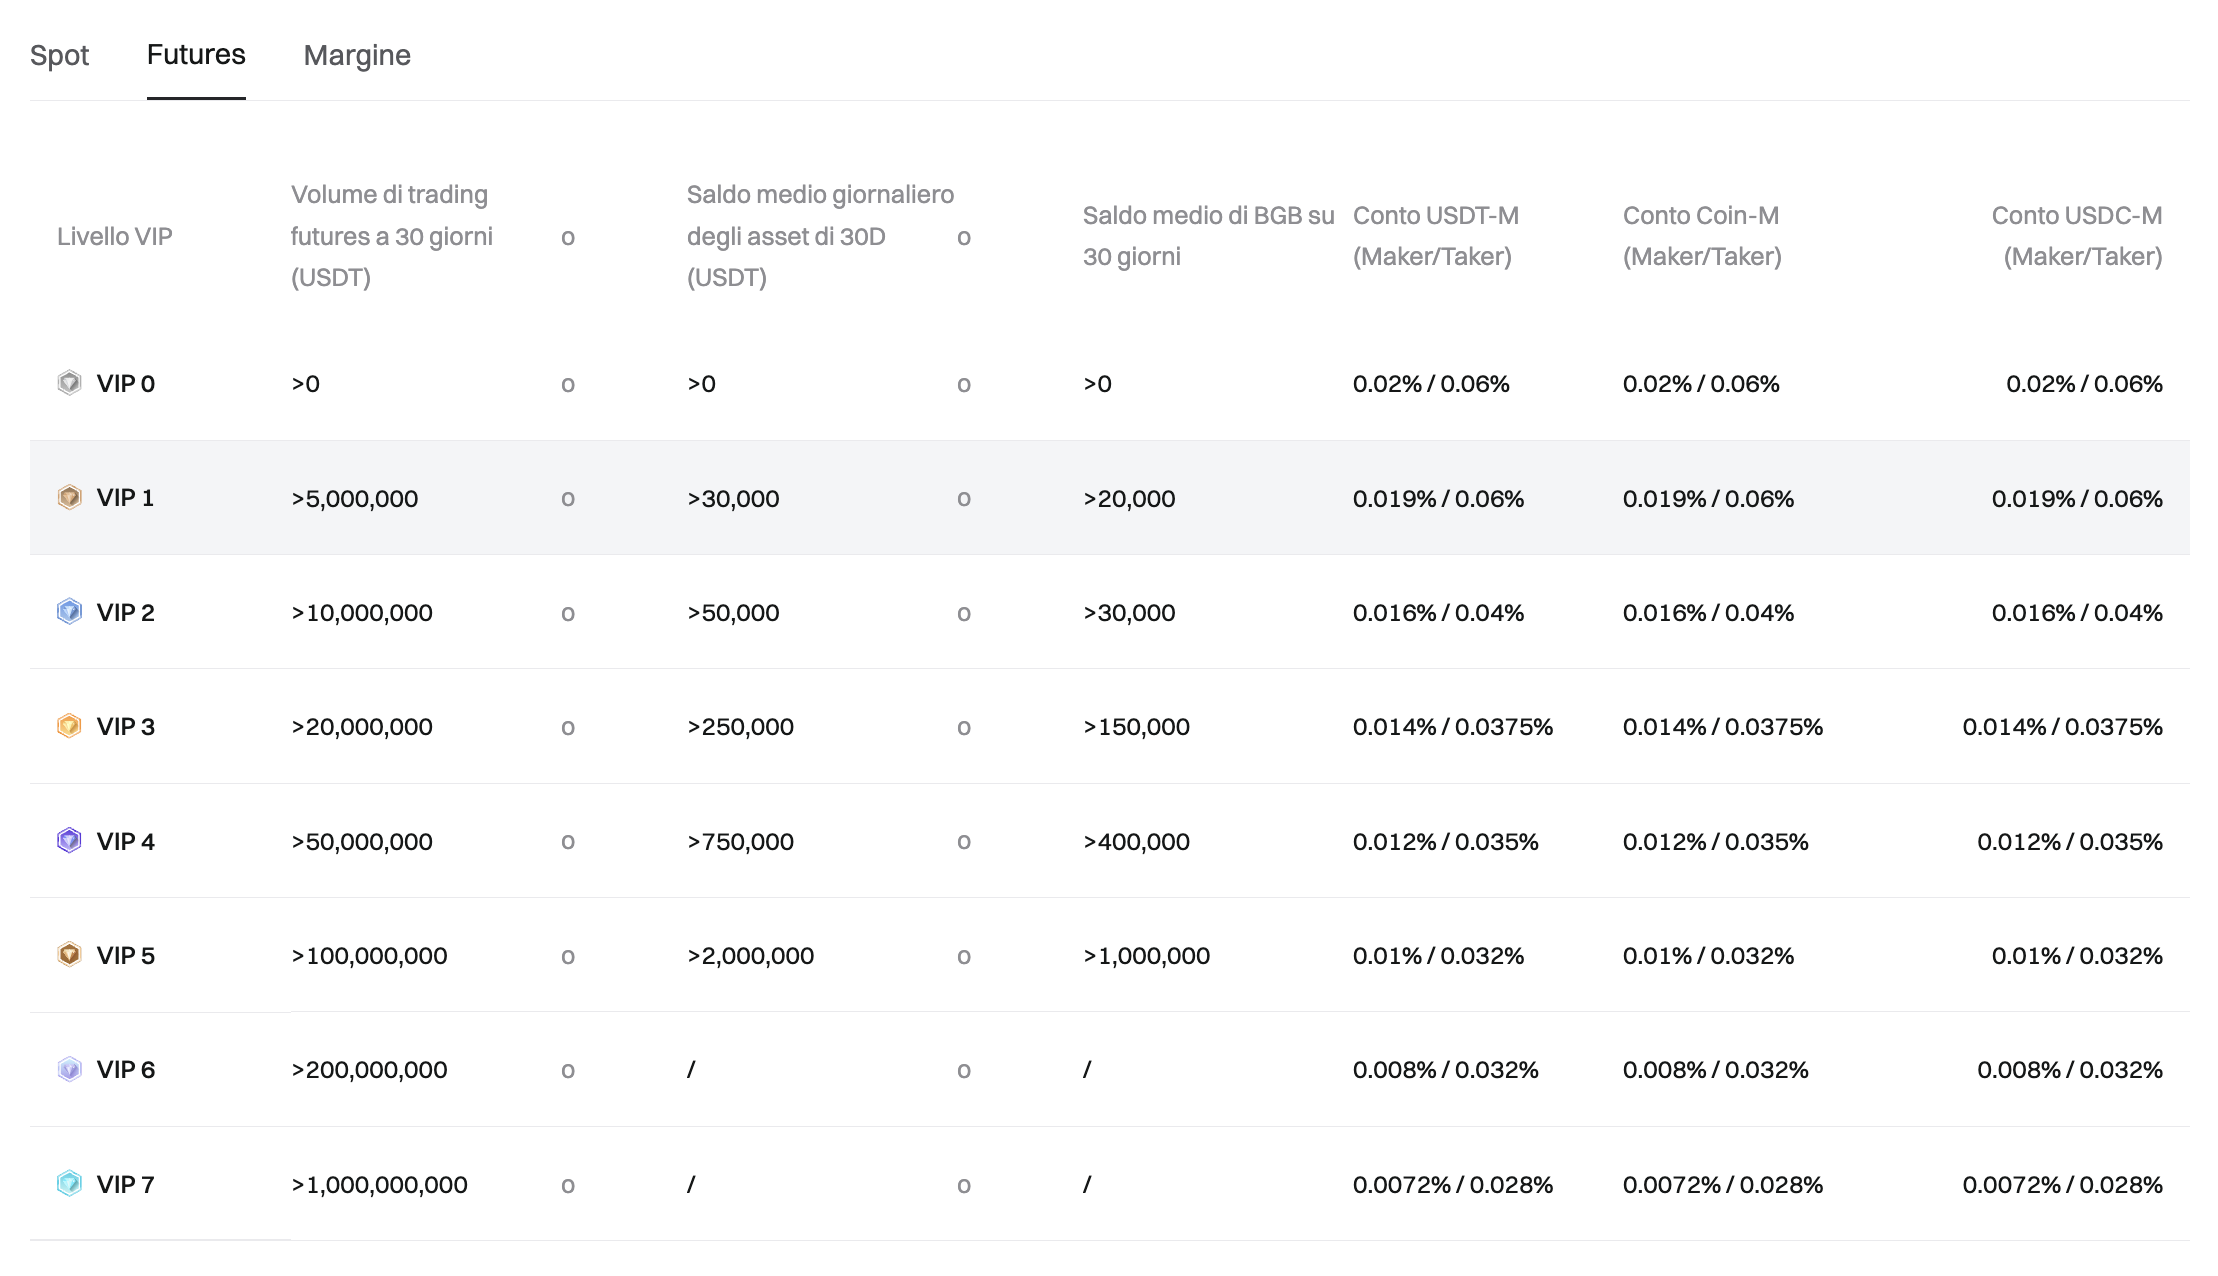Screen dimensions: 2218x1276
Task: Click the VIP 0 gray badge icon
Action: click(x=69, y=383)
